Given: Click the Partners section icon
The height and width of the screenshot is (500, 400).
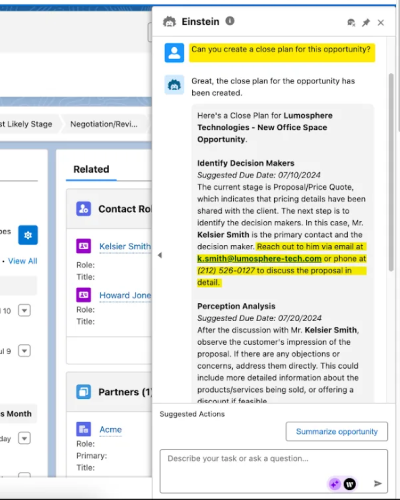Looking at the screenshot, I should 83,392.
